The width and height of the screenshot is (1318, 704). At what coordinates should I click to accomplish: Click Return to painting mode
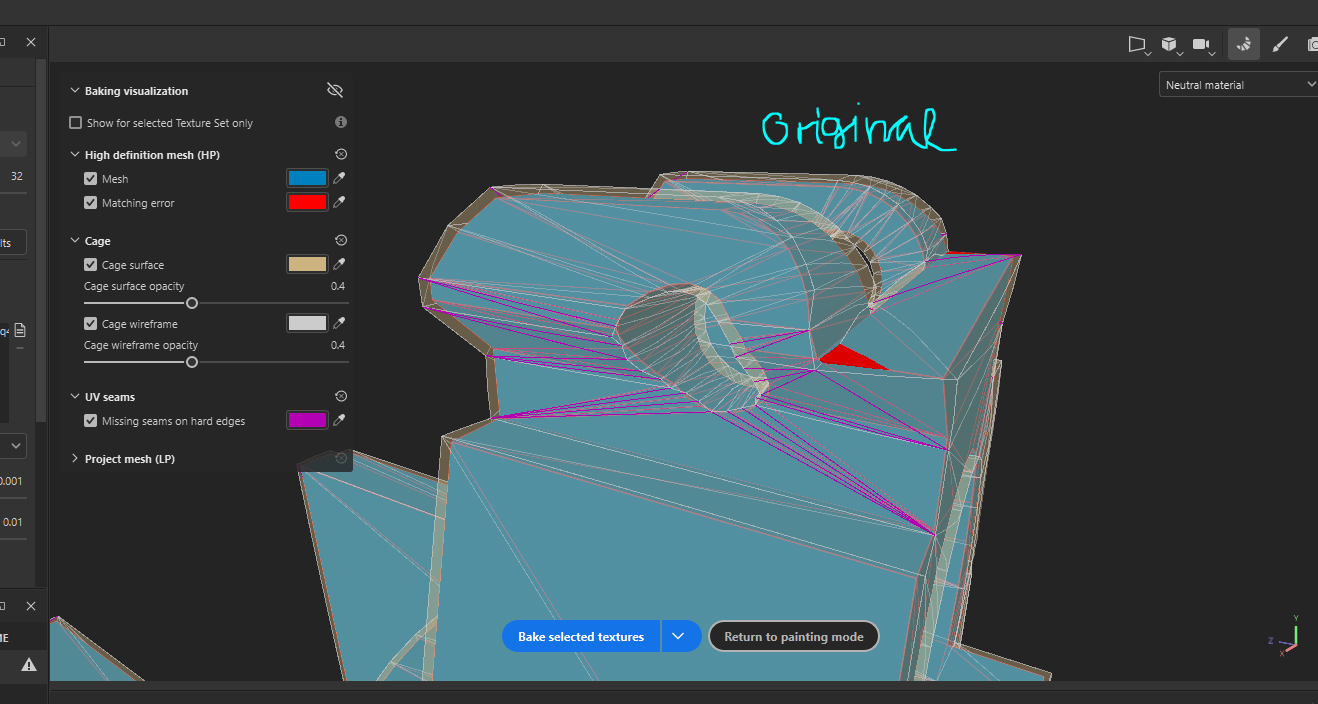tap(793, 637)
